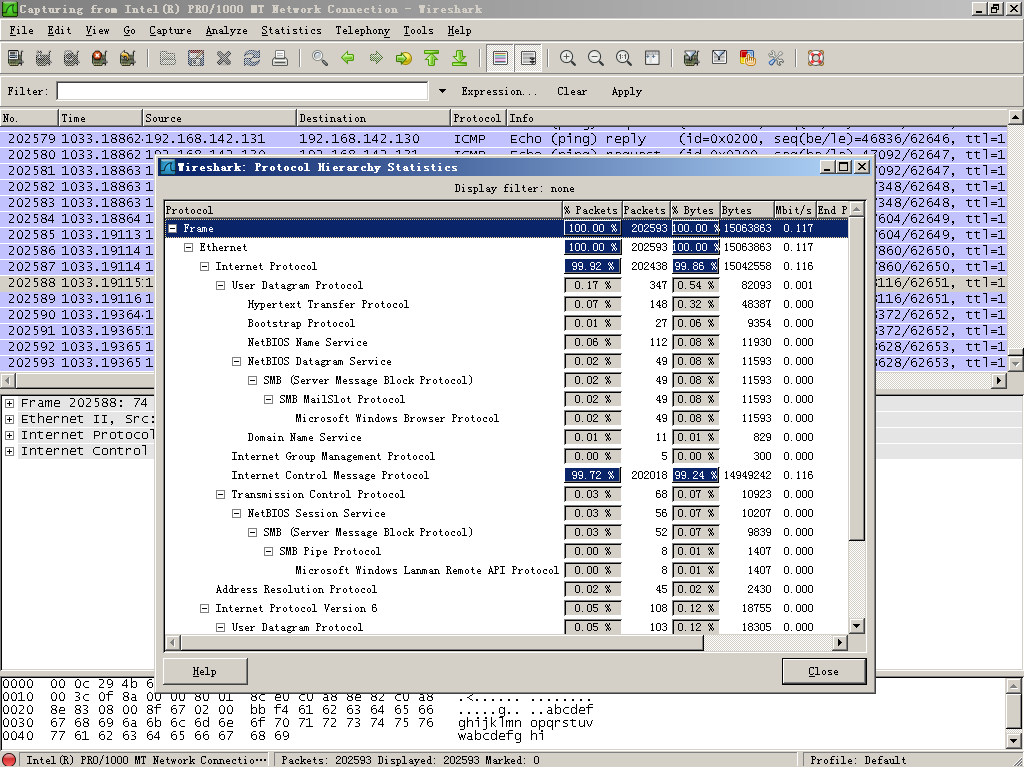Expand Frame 202588 in packet details
Image resolution: width=1024 pixels, height=768 pixels.
pos(10,404)
